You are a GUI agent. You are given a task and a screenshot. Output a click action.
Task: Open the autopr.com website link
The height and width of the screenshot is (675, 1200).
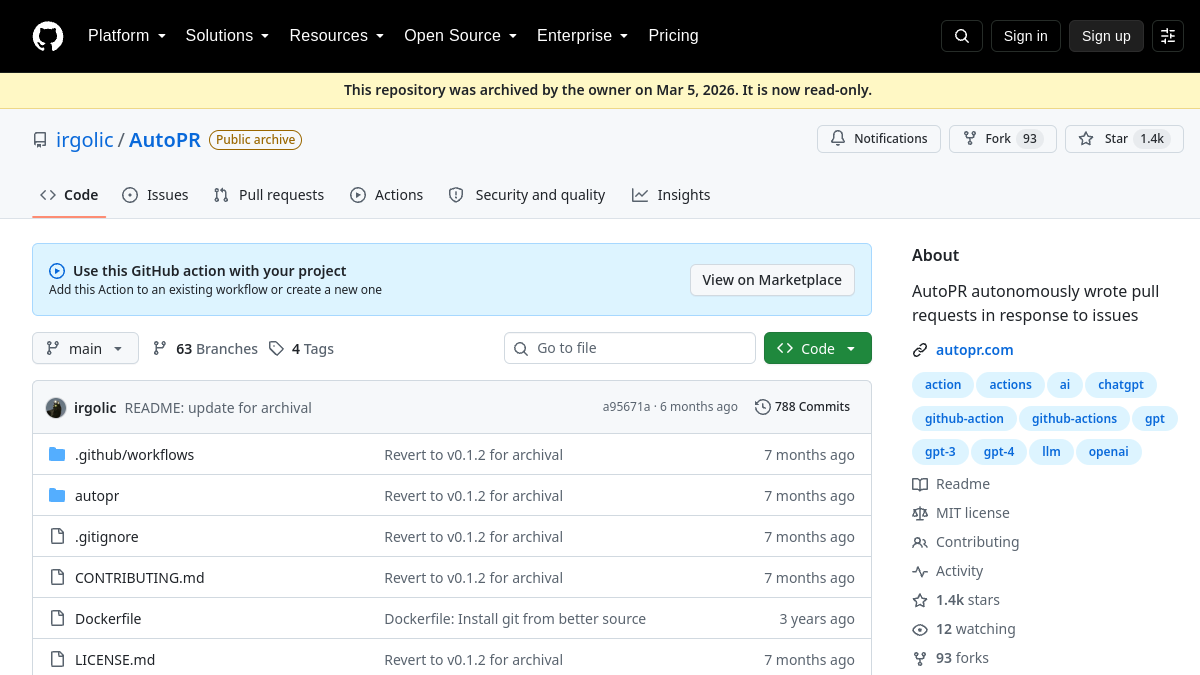[975, 350]
